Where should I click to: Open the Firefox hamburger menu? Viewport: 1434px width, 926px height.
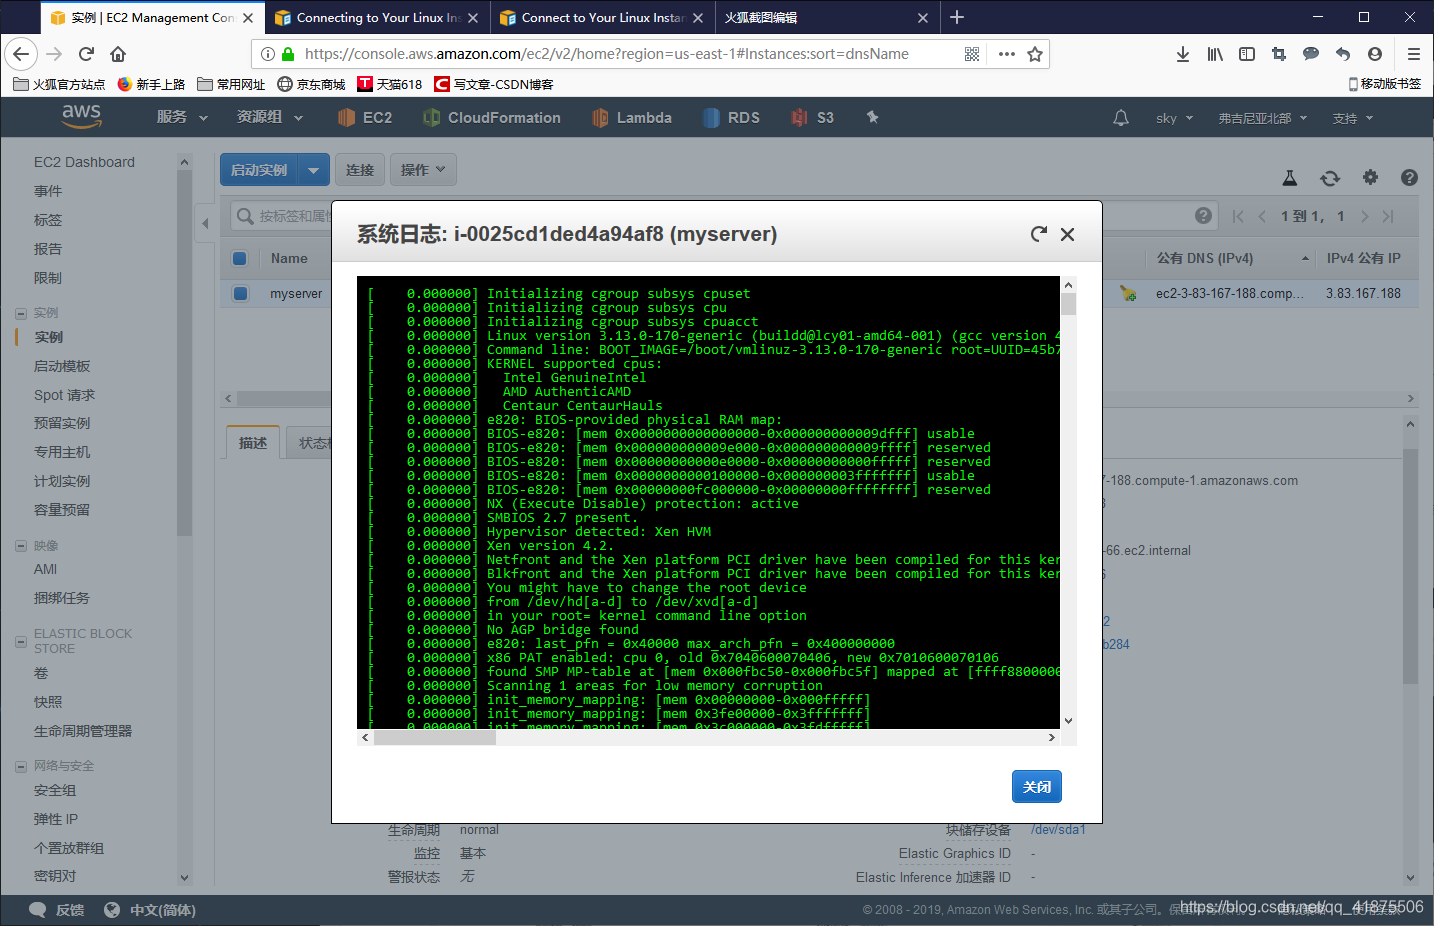coord(1414,54)
